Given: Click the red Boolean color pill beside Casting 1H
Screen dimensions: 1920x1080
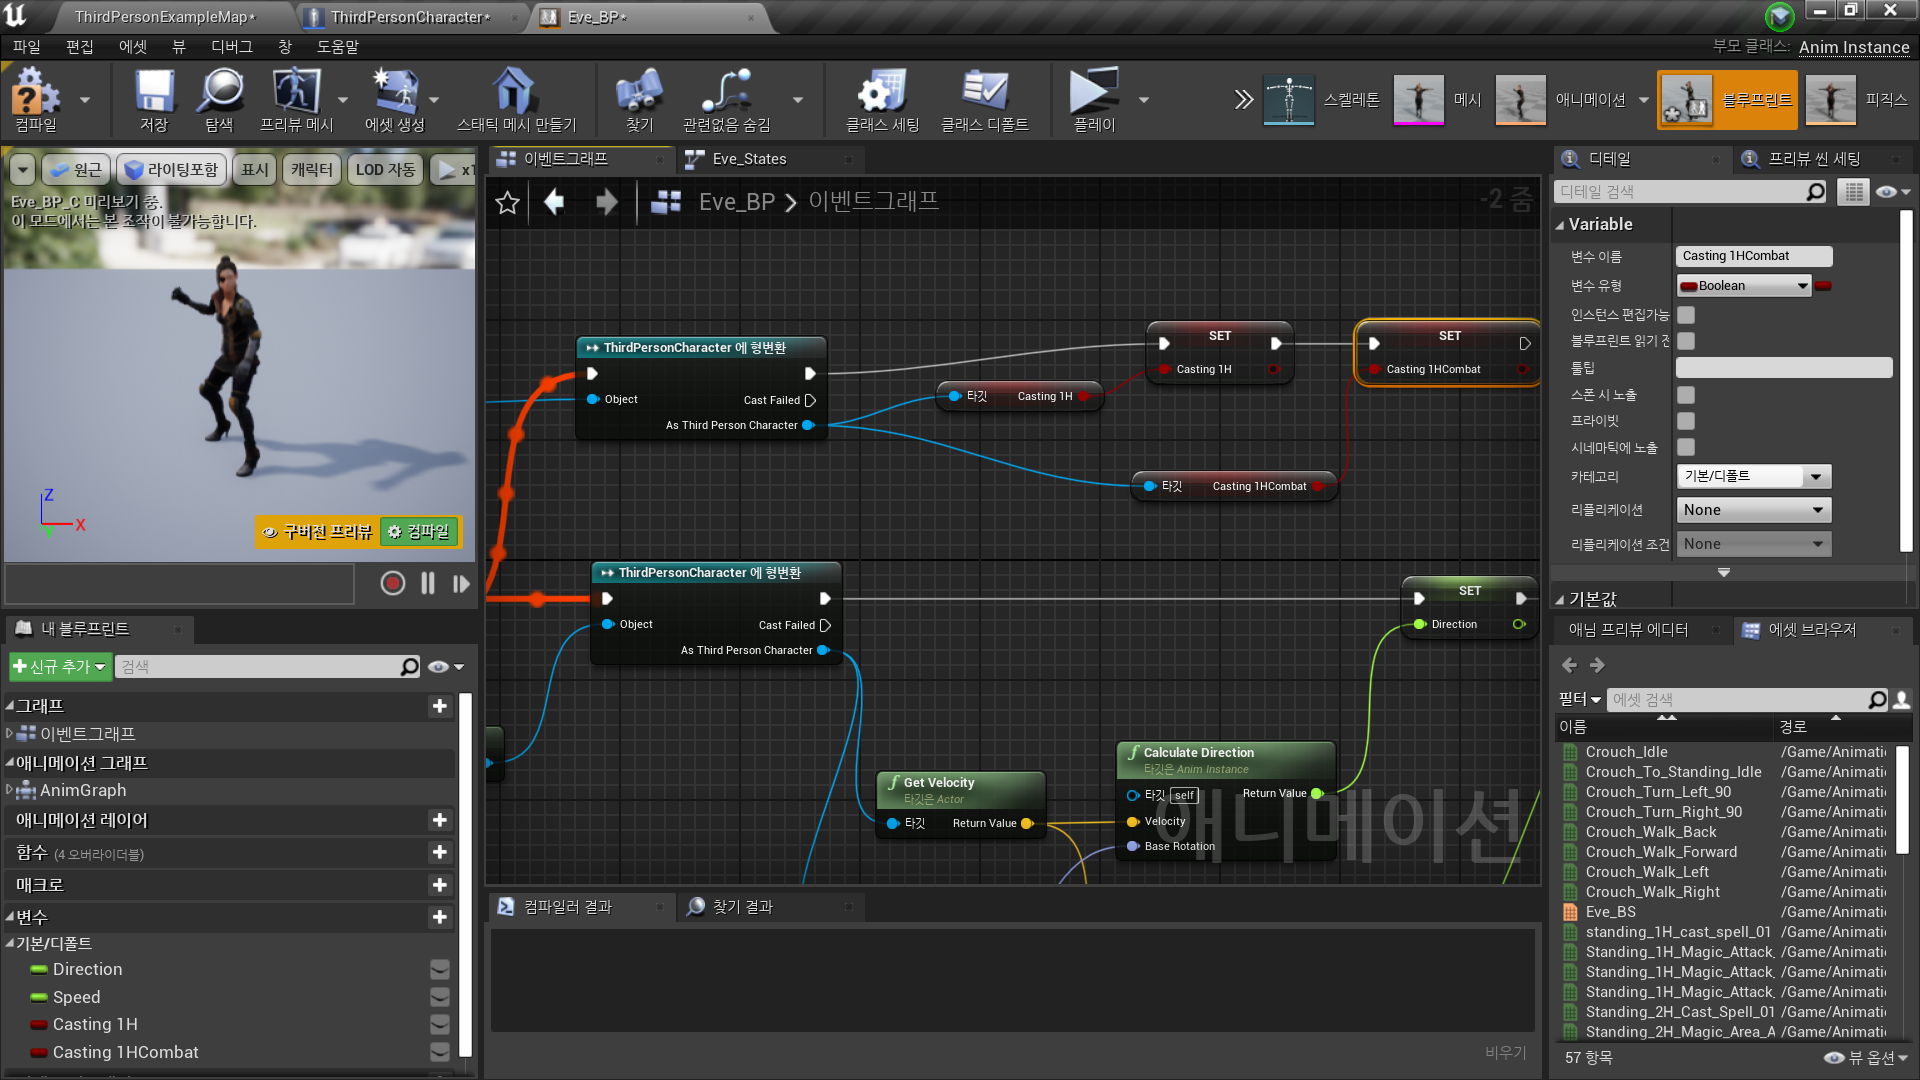Looking at the screenshot, I should point(40,1024).
